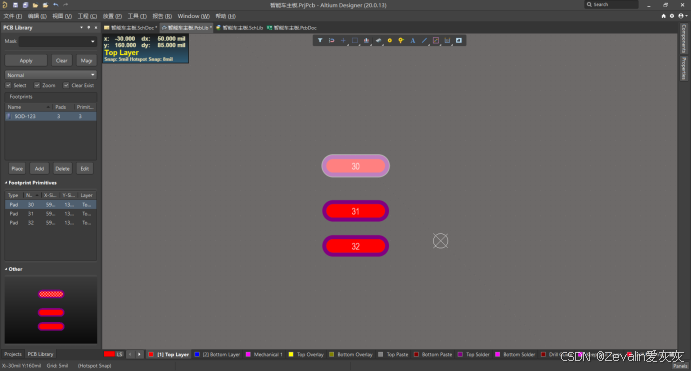This screenshot has width=692, height=371.
Task: Toggle the Clear Existing checkbox
Action: [x=66, y=85]
